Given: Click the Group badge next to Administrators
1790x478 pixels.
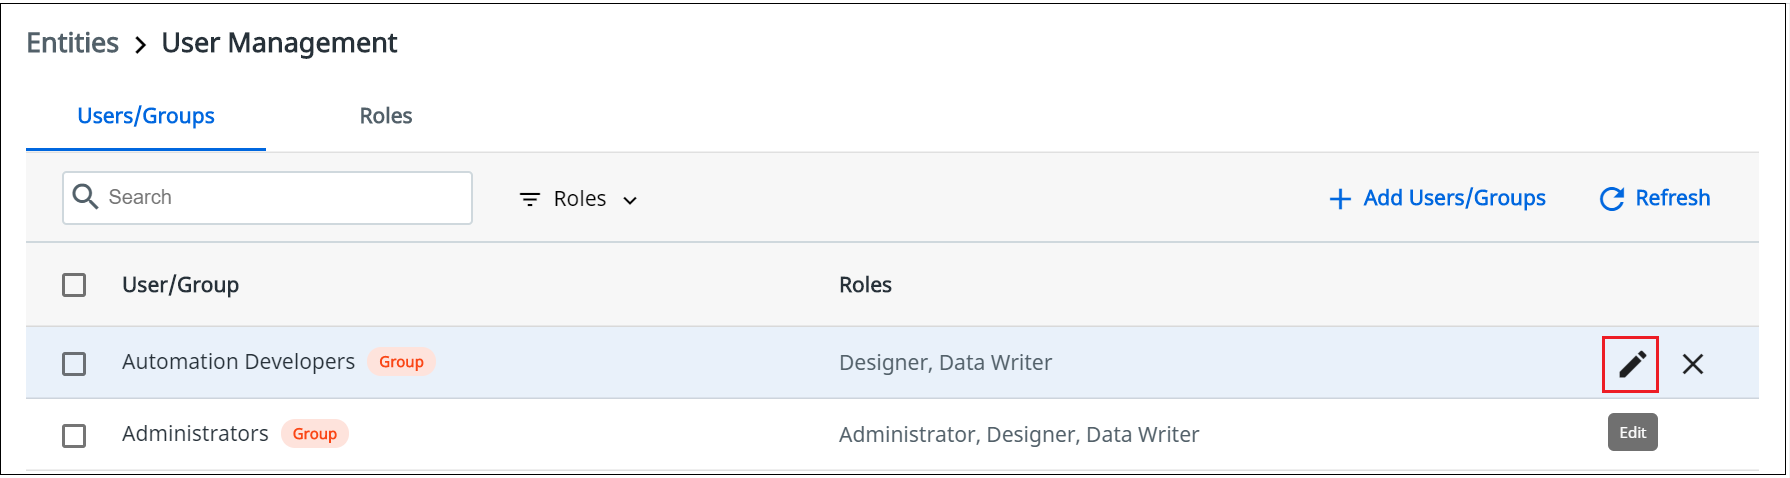Looking at the screenshot, I should (x=315, y=434).
